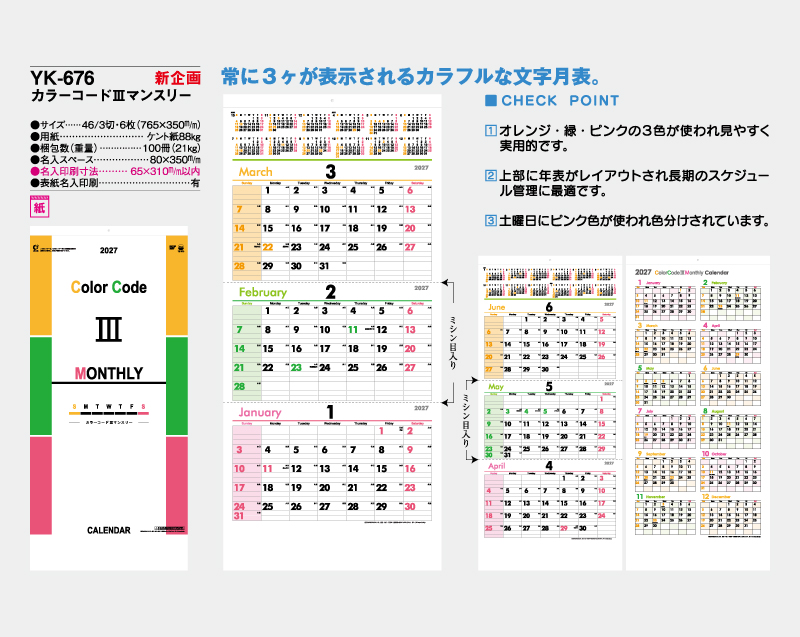Screen dimensions: 800x637
Task: Click the large number 5 beside May
Action: [x=549, y=386]
